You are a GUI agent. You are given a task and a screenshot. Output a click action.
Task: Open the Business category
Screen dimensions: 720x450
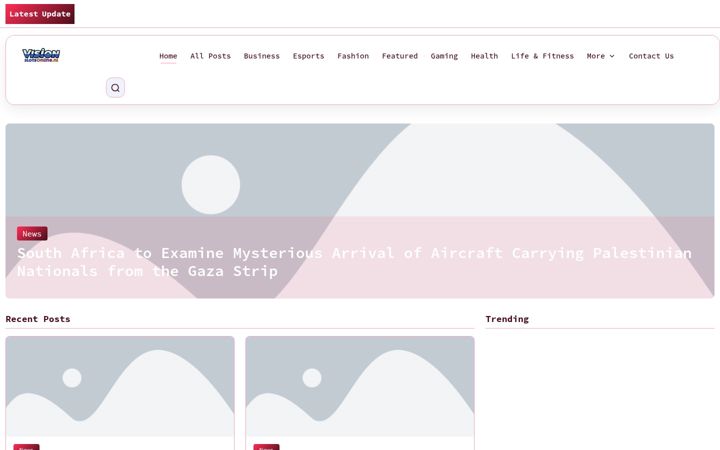pos(262,56)
